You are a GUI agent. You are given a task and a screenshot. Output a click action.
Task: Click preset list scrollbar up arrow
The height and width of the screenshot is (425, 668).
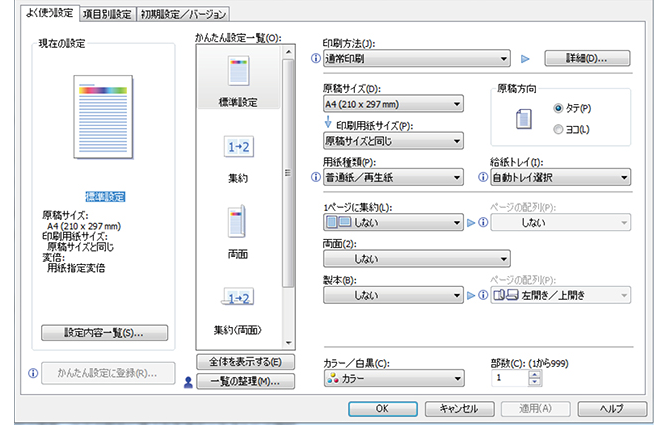tap(288, 52)
